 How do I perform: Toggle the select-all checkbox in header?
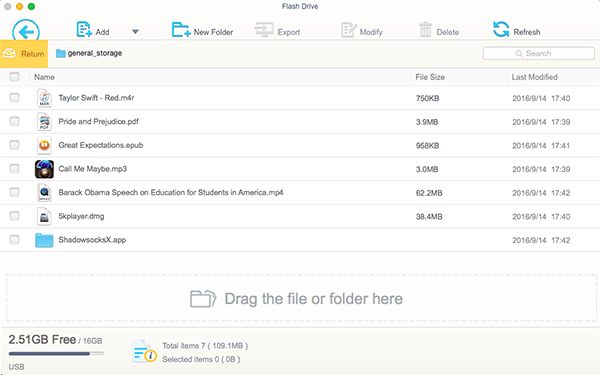tap(15, 77)
